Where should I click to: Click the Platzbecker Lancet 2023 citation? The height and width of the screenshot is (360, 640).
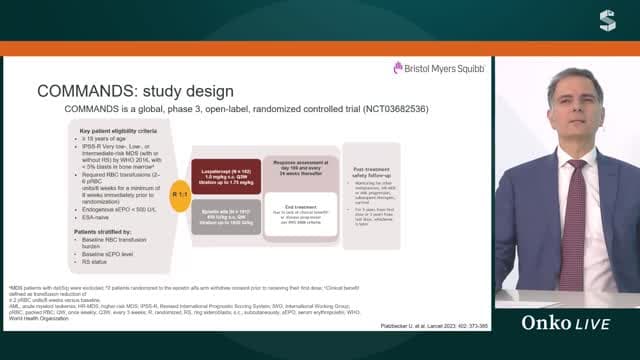(434, 326)
